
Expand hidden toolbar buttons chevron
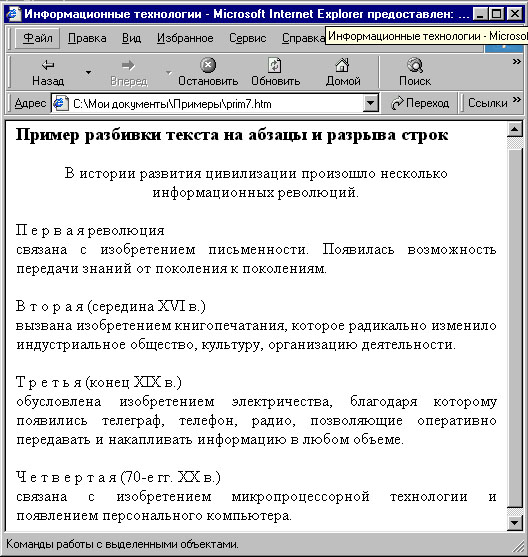(x=516, y=62)
